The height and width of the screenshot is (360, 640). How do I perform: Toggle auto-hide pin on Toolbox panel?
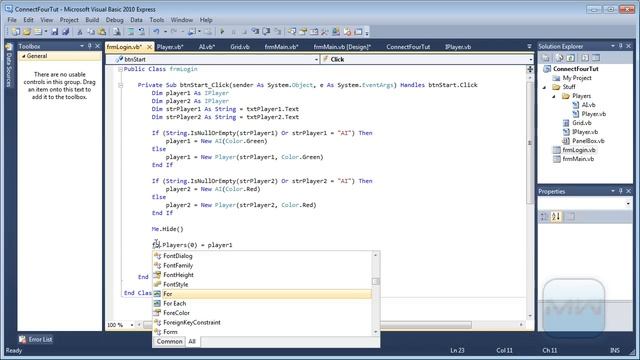90,46
